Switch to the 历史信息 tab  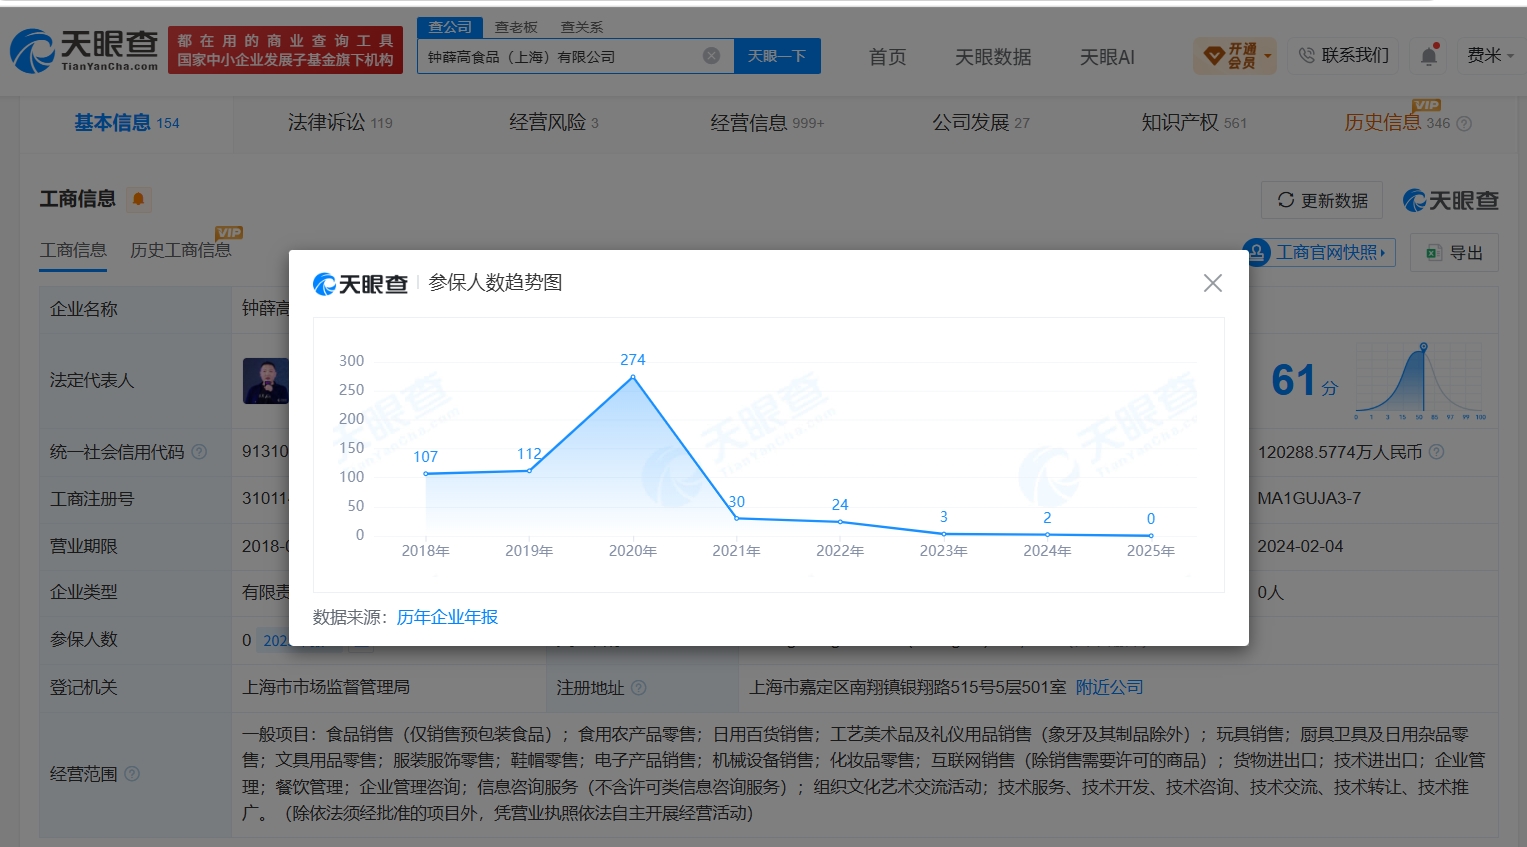point(1397,122)
